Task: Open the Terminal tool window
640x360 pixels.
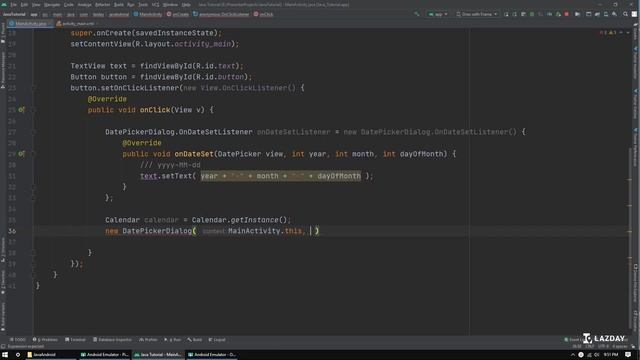Action: [x=76, y=340]
